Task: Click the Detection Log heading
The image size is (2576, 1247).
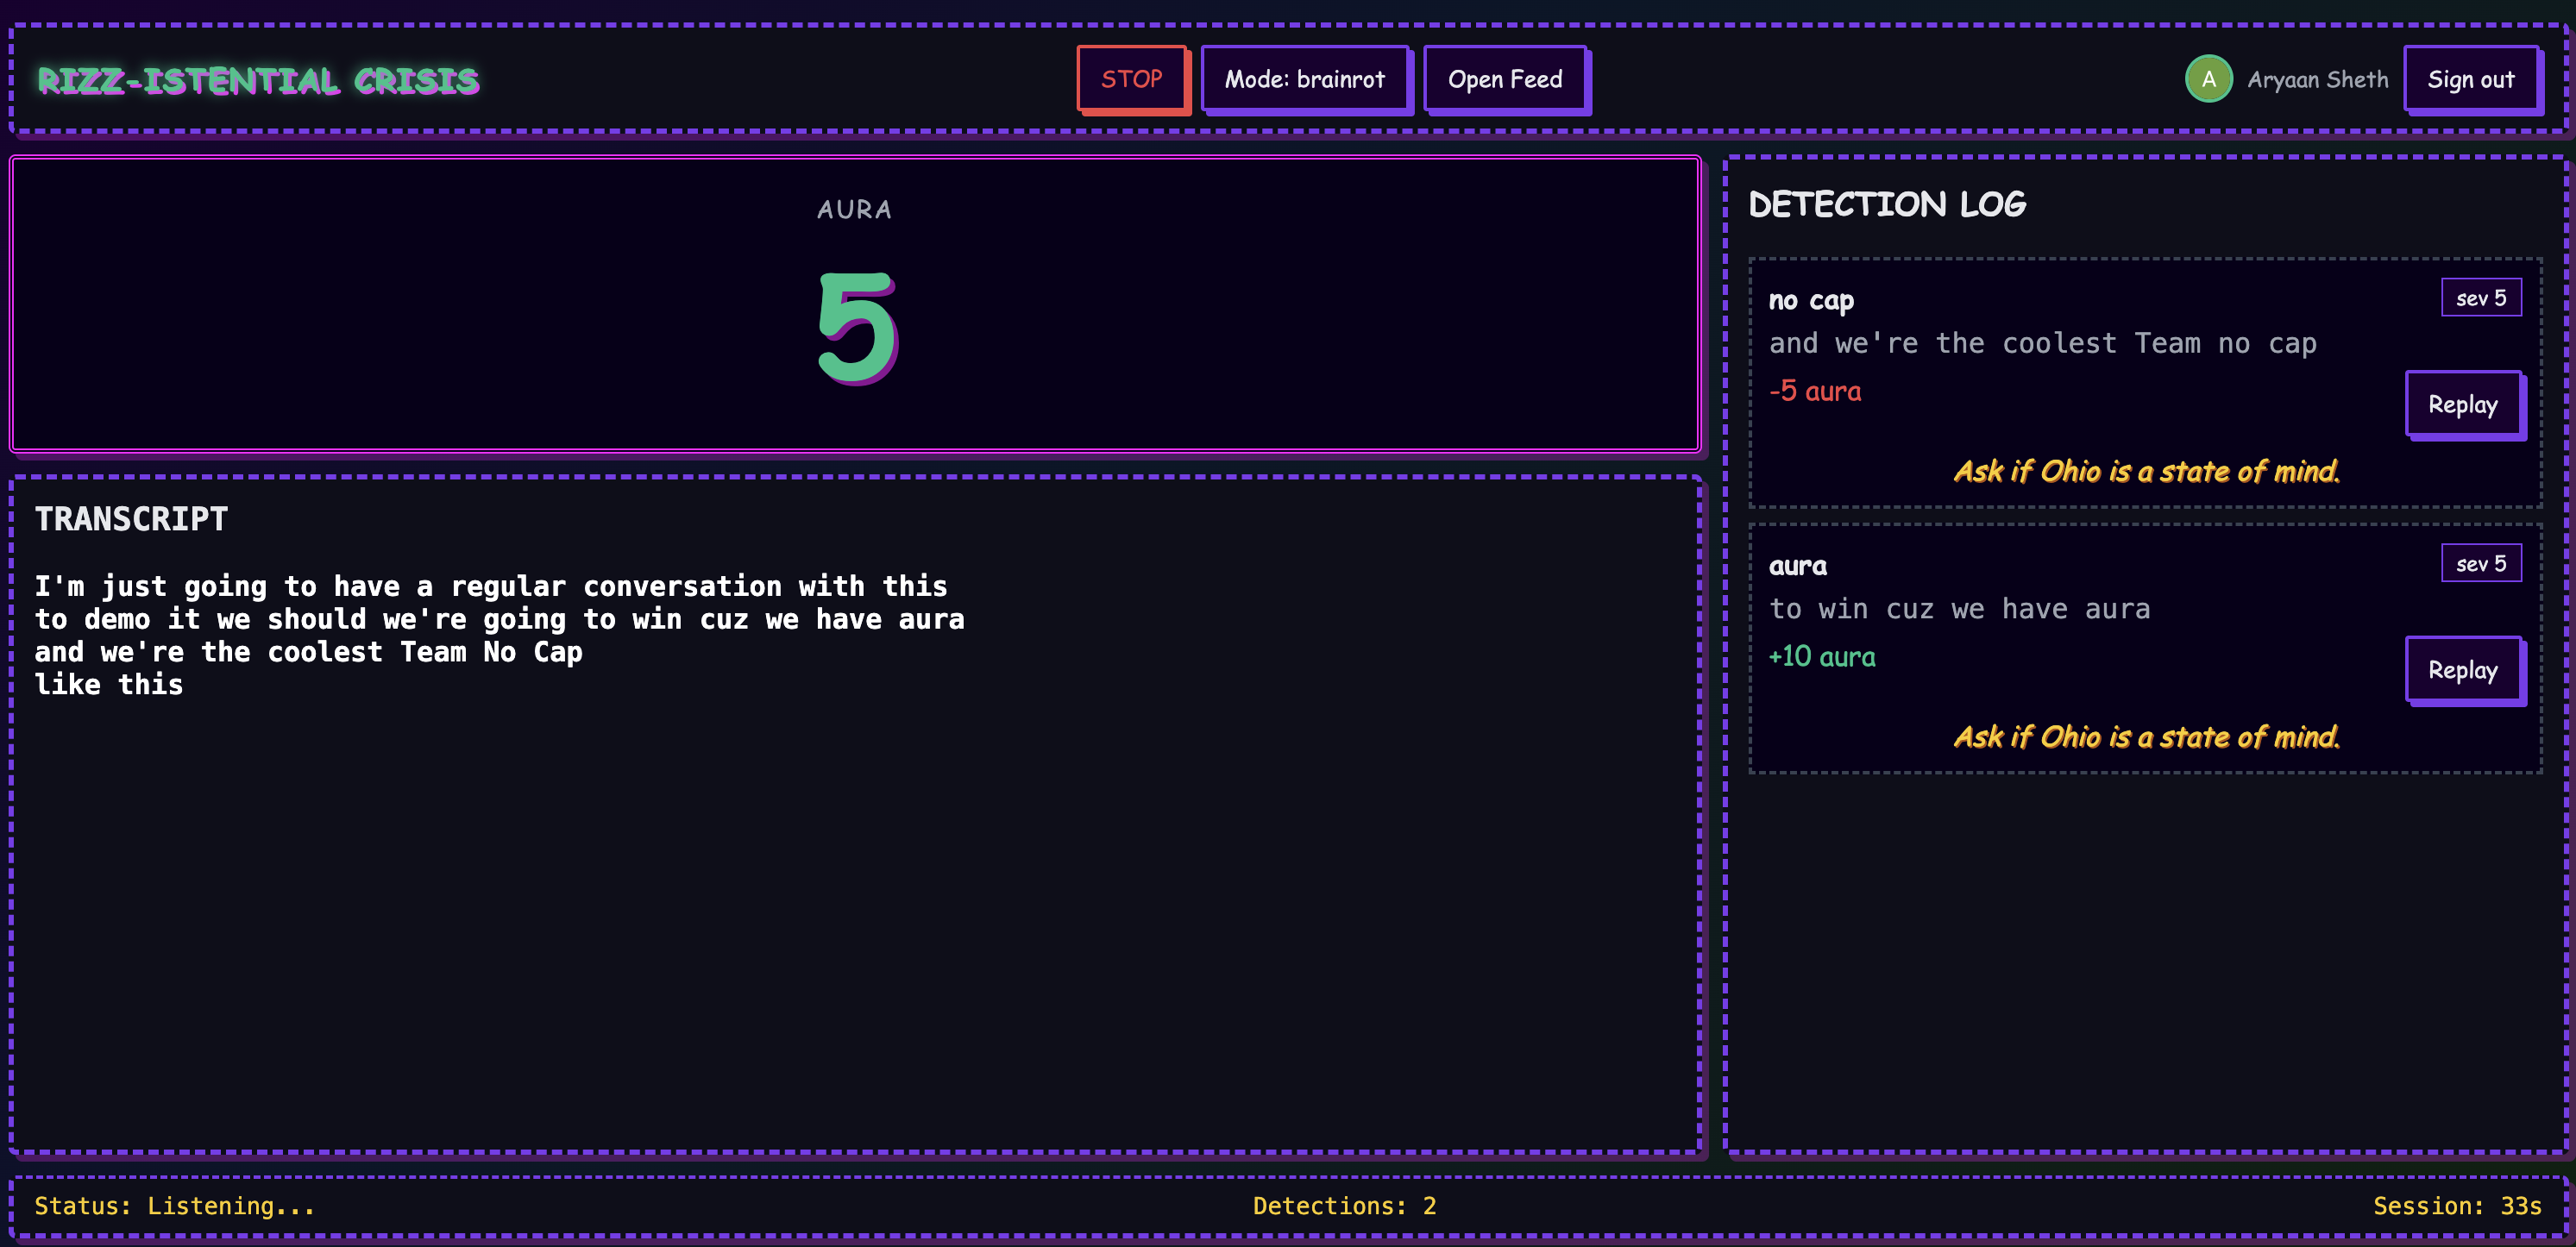Action: click(x=1886, y=205)
